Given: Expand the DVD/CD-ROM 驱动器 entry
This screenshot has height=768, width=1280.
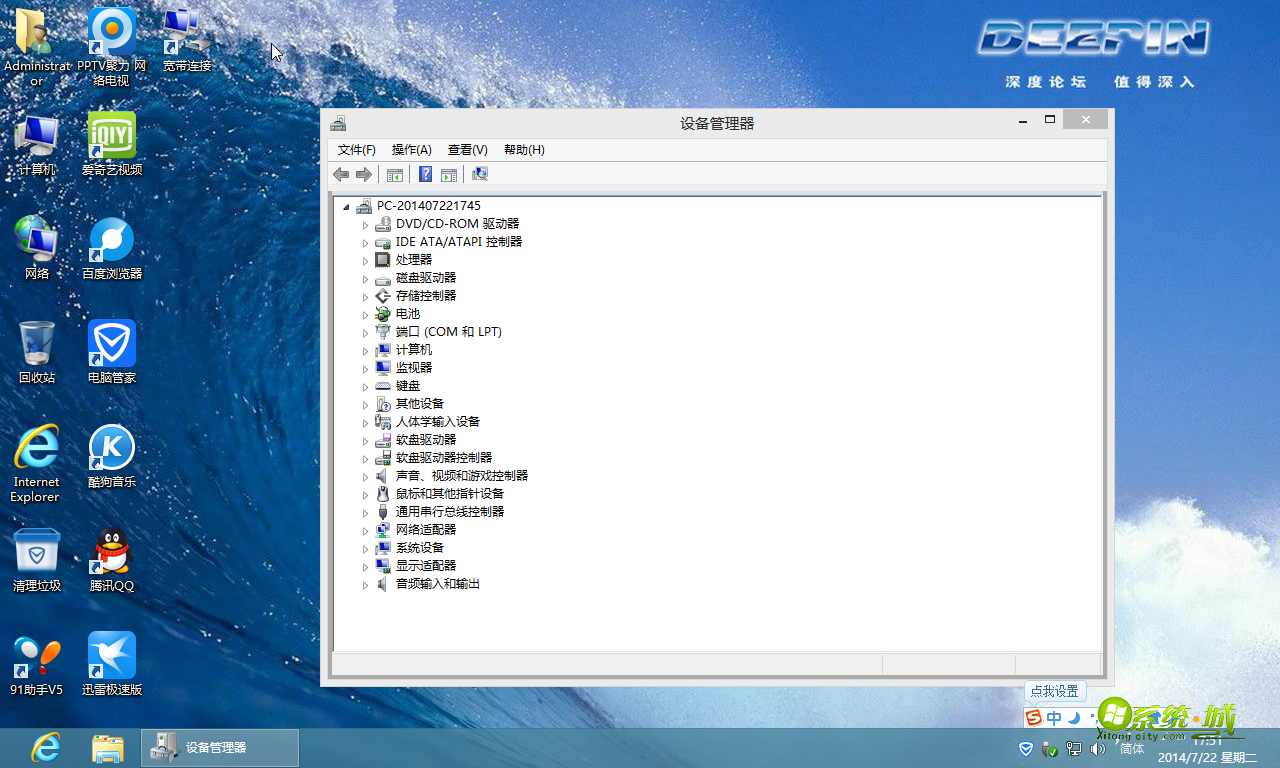Looking at the screenshot, I should tap(365, 224).
